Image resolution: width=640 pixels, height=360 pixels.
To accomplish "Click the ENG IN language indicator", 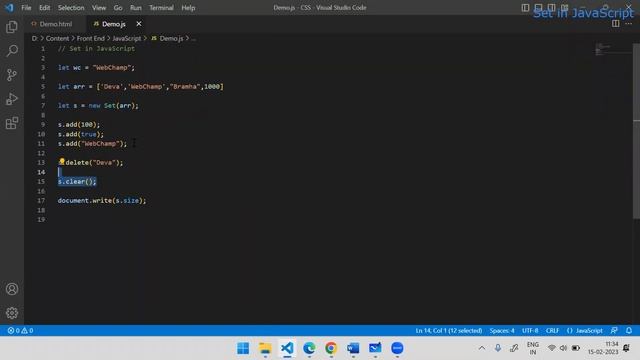I will (533, 348).
